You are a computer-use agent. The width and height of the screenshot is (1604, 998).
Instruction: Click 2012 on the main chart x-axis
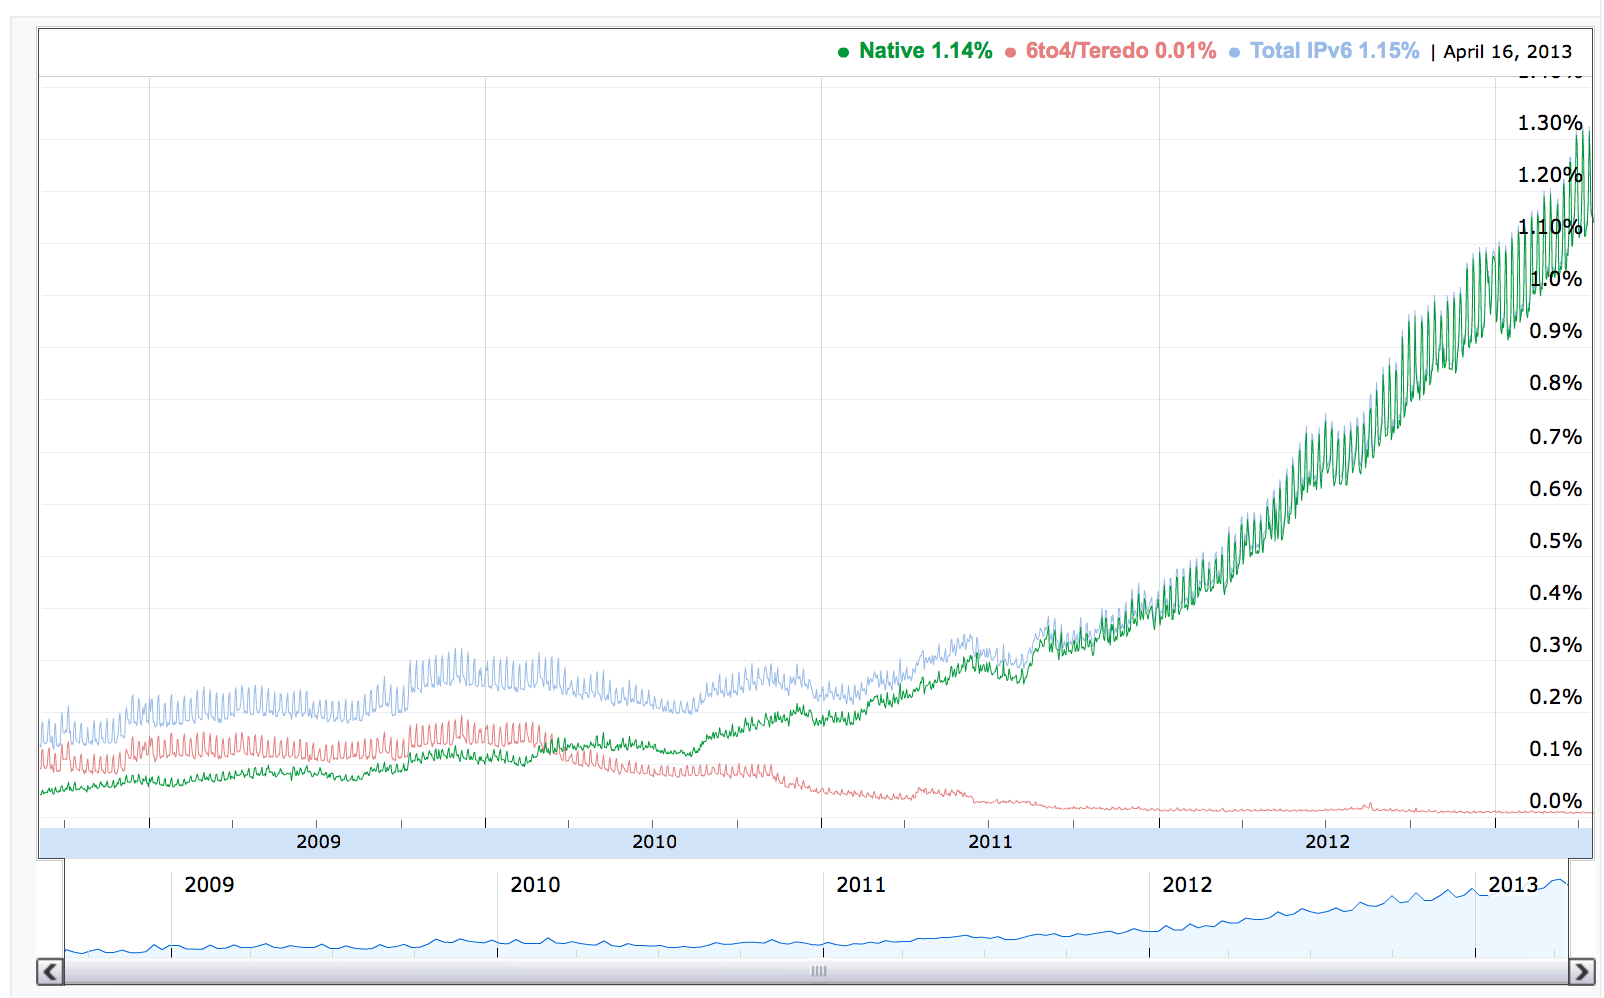point(1327,842)
